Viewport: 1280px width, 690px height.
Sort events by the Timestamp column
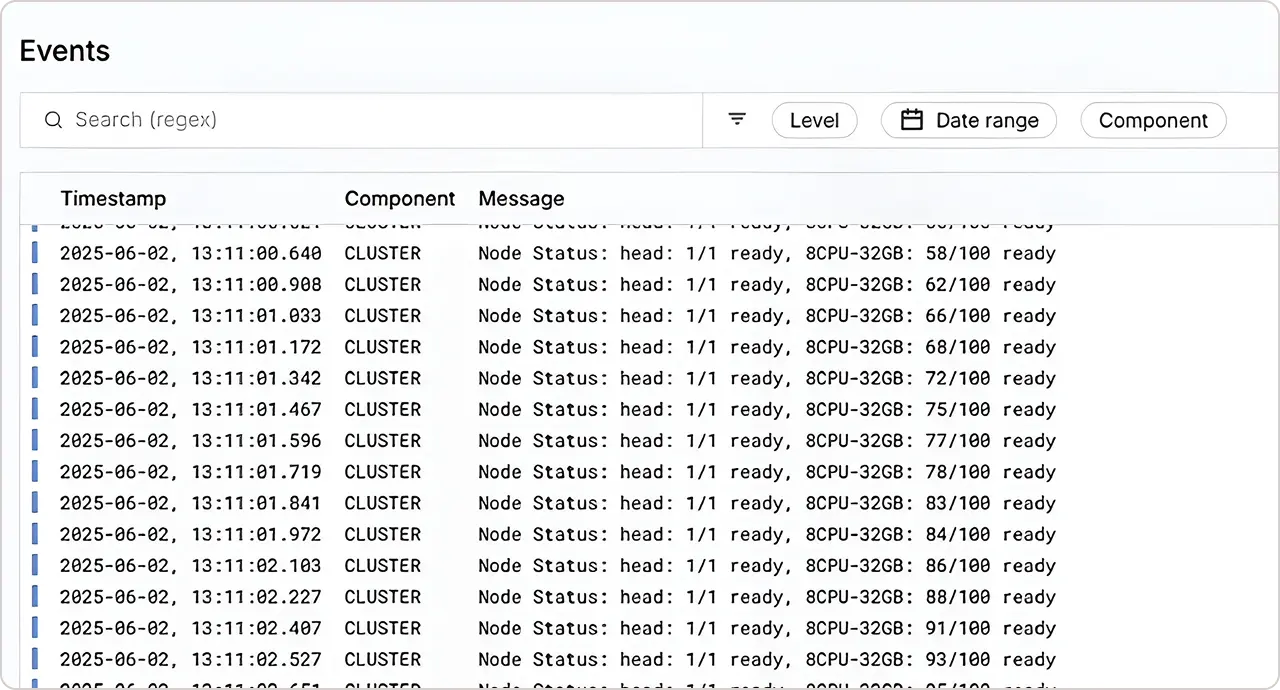(113, 198)
